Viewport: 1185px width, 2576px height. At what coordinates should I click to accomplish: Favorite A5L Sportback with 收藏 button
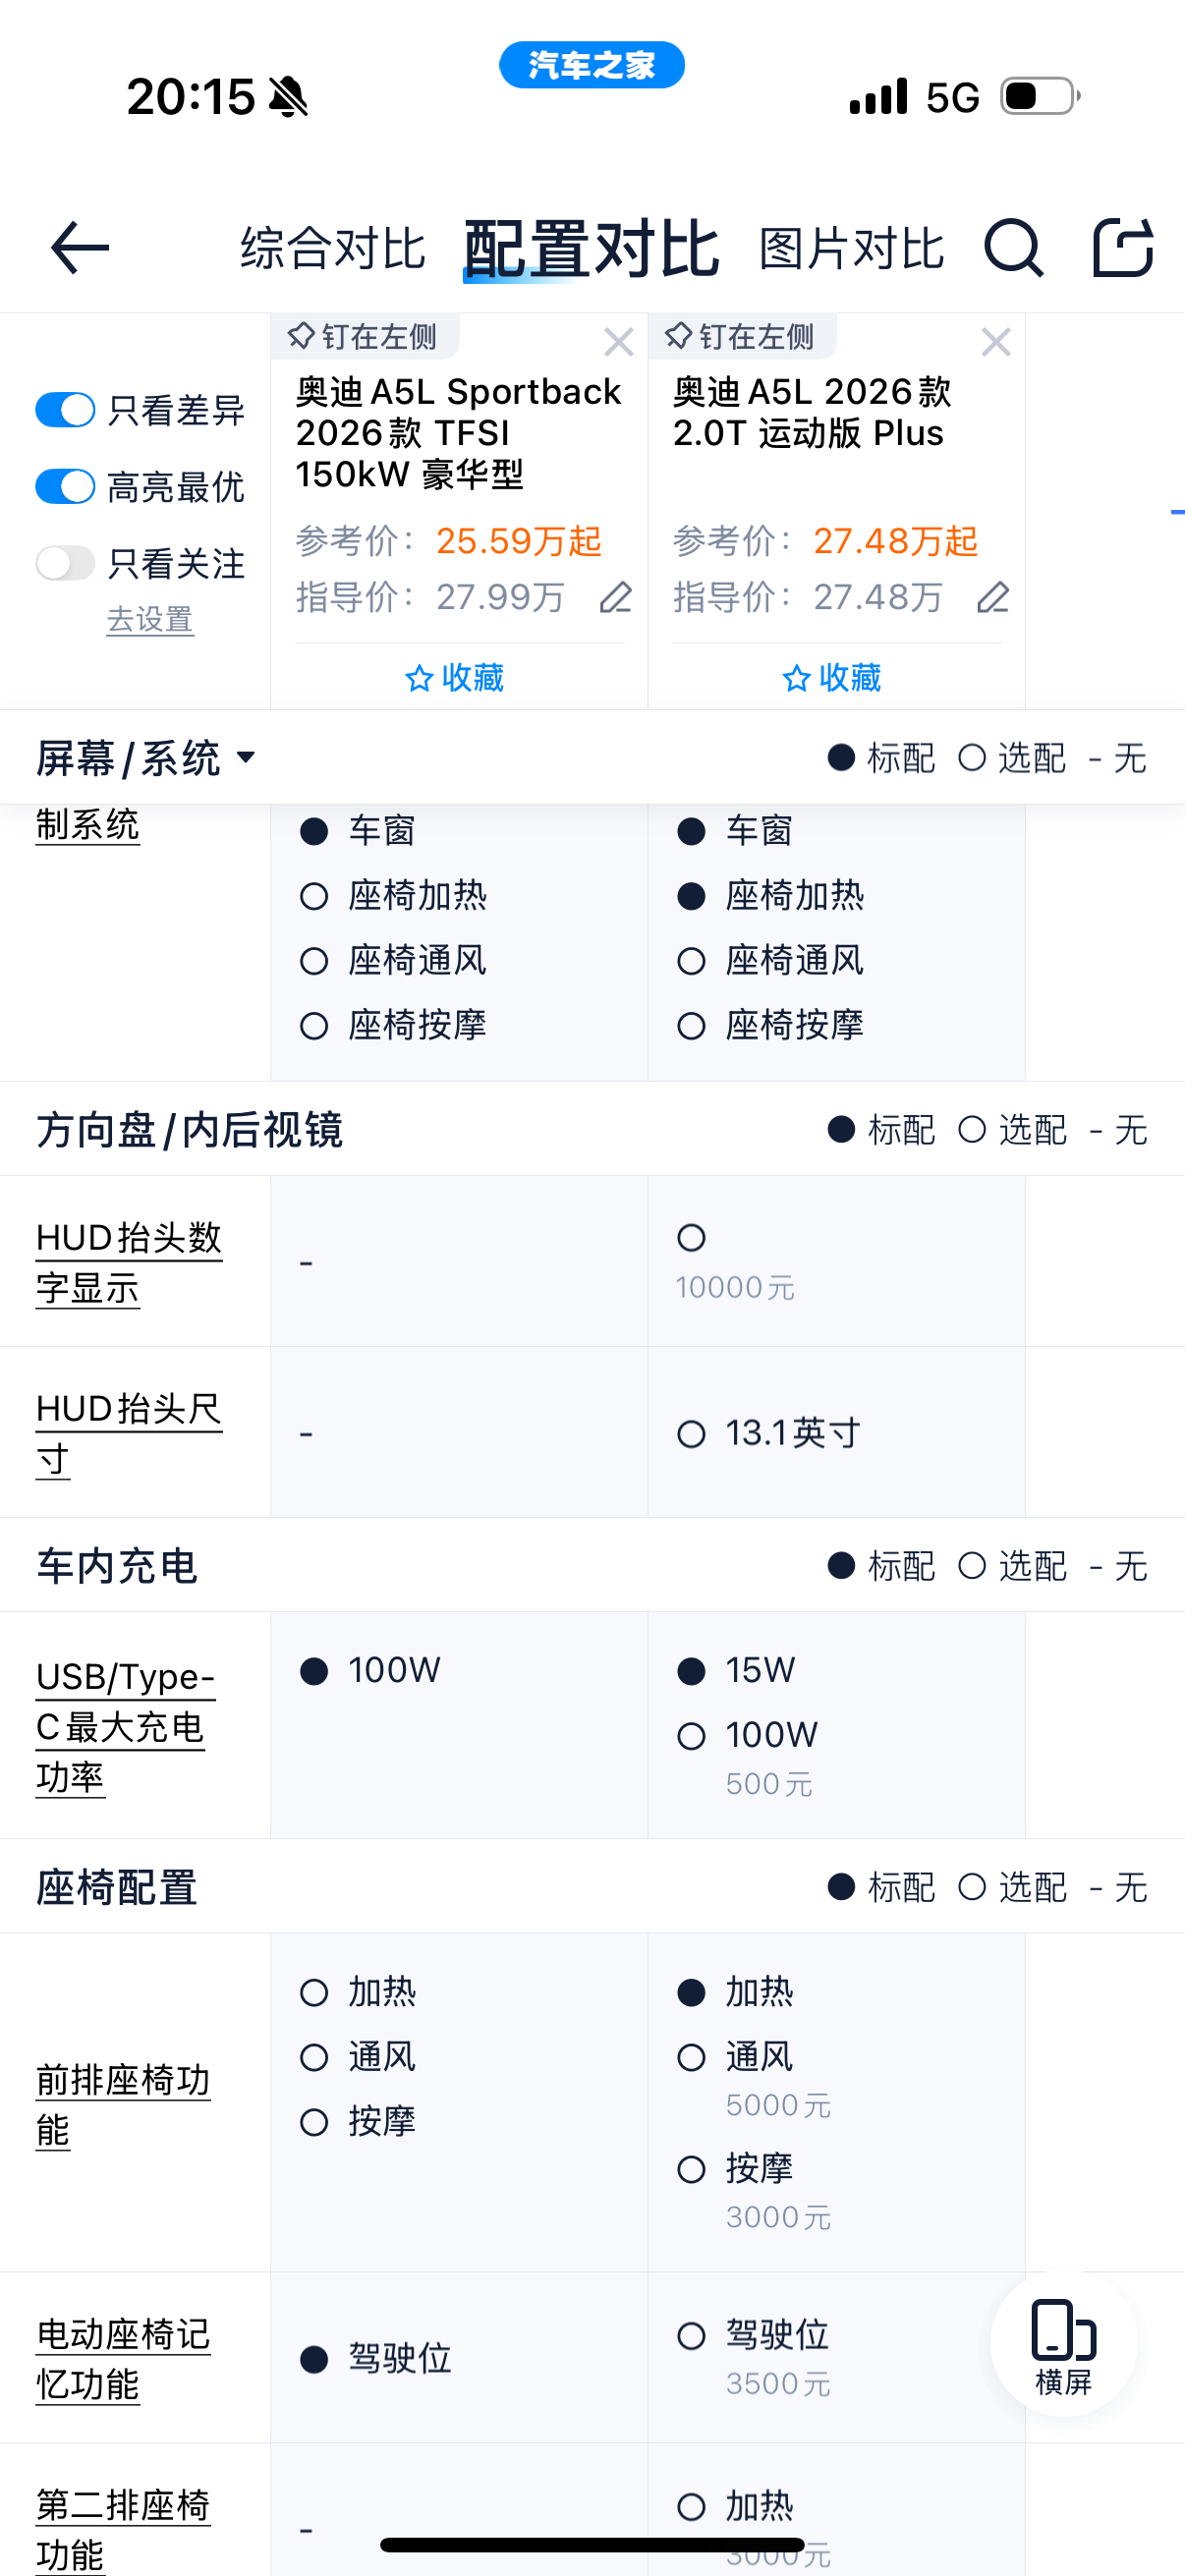[x=455, y=678]
